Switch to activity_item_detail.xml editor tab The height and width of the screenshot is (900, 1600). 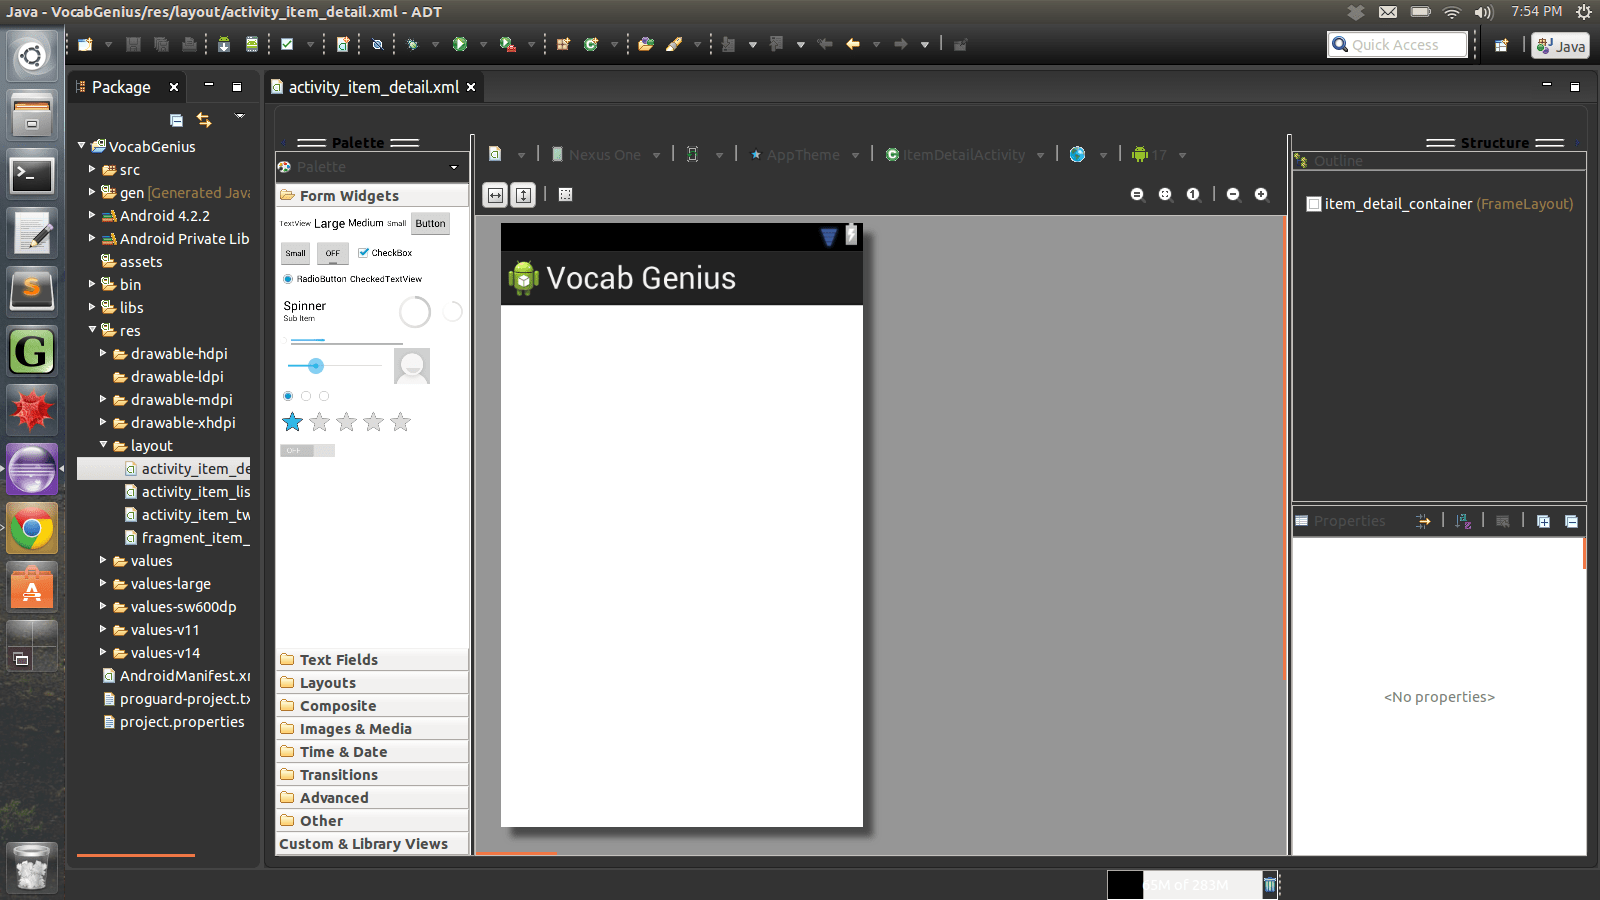pos(373,87)
